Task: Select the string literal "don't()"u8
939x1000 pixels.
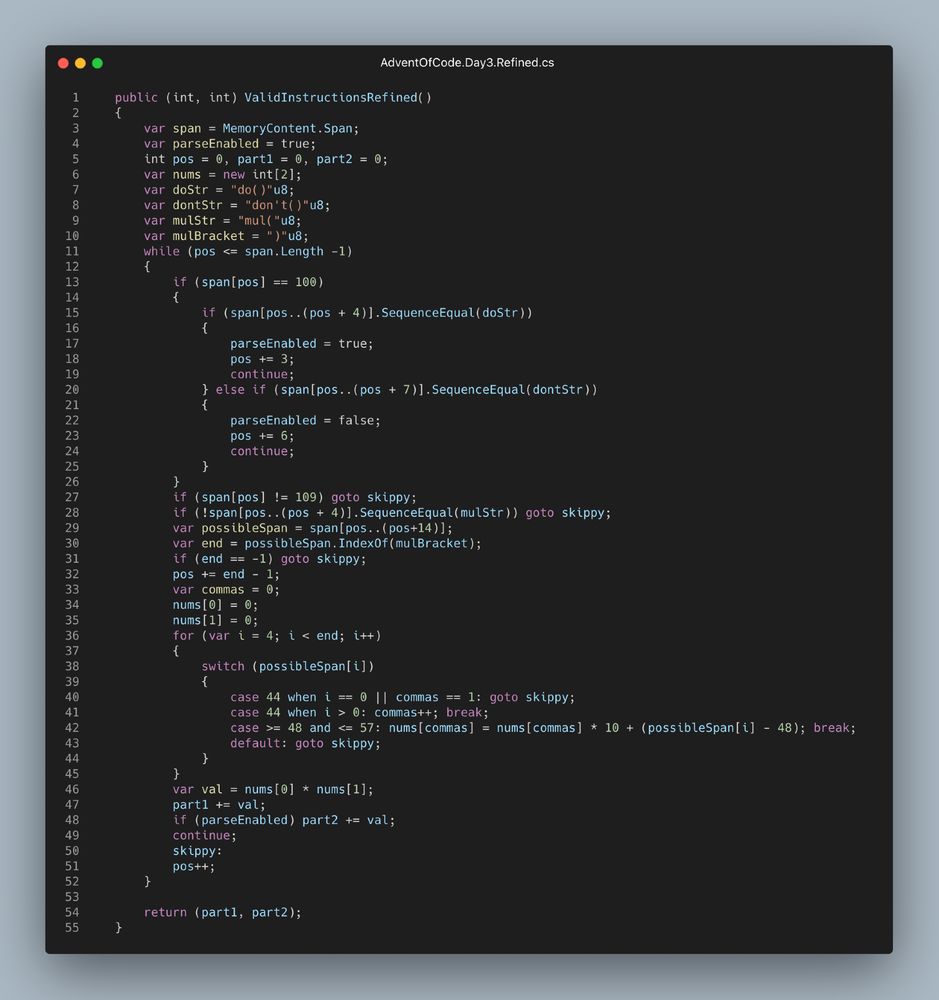Action: coord(288,205)
